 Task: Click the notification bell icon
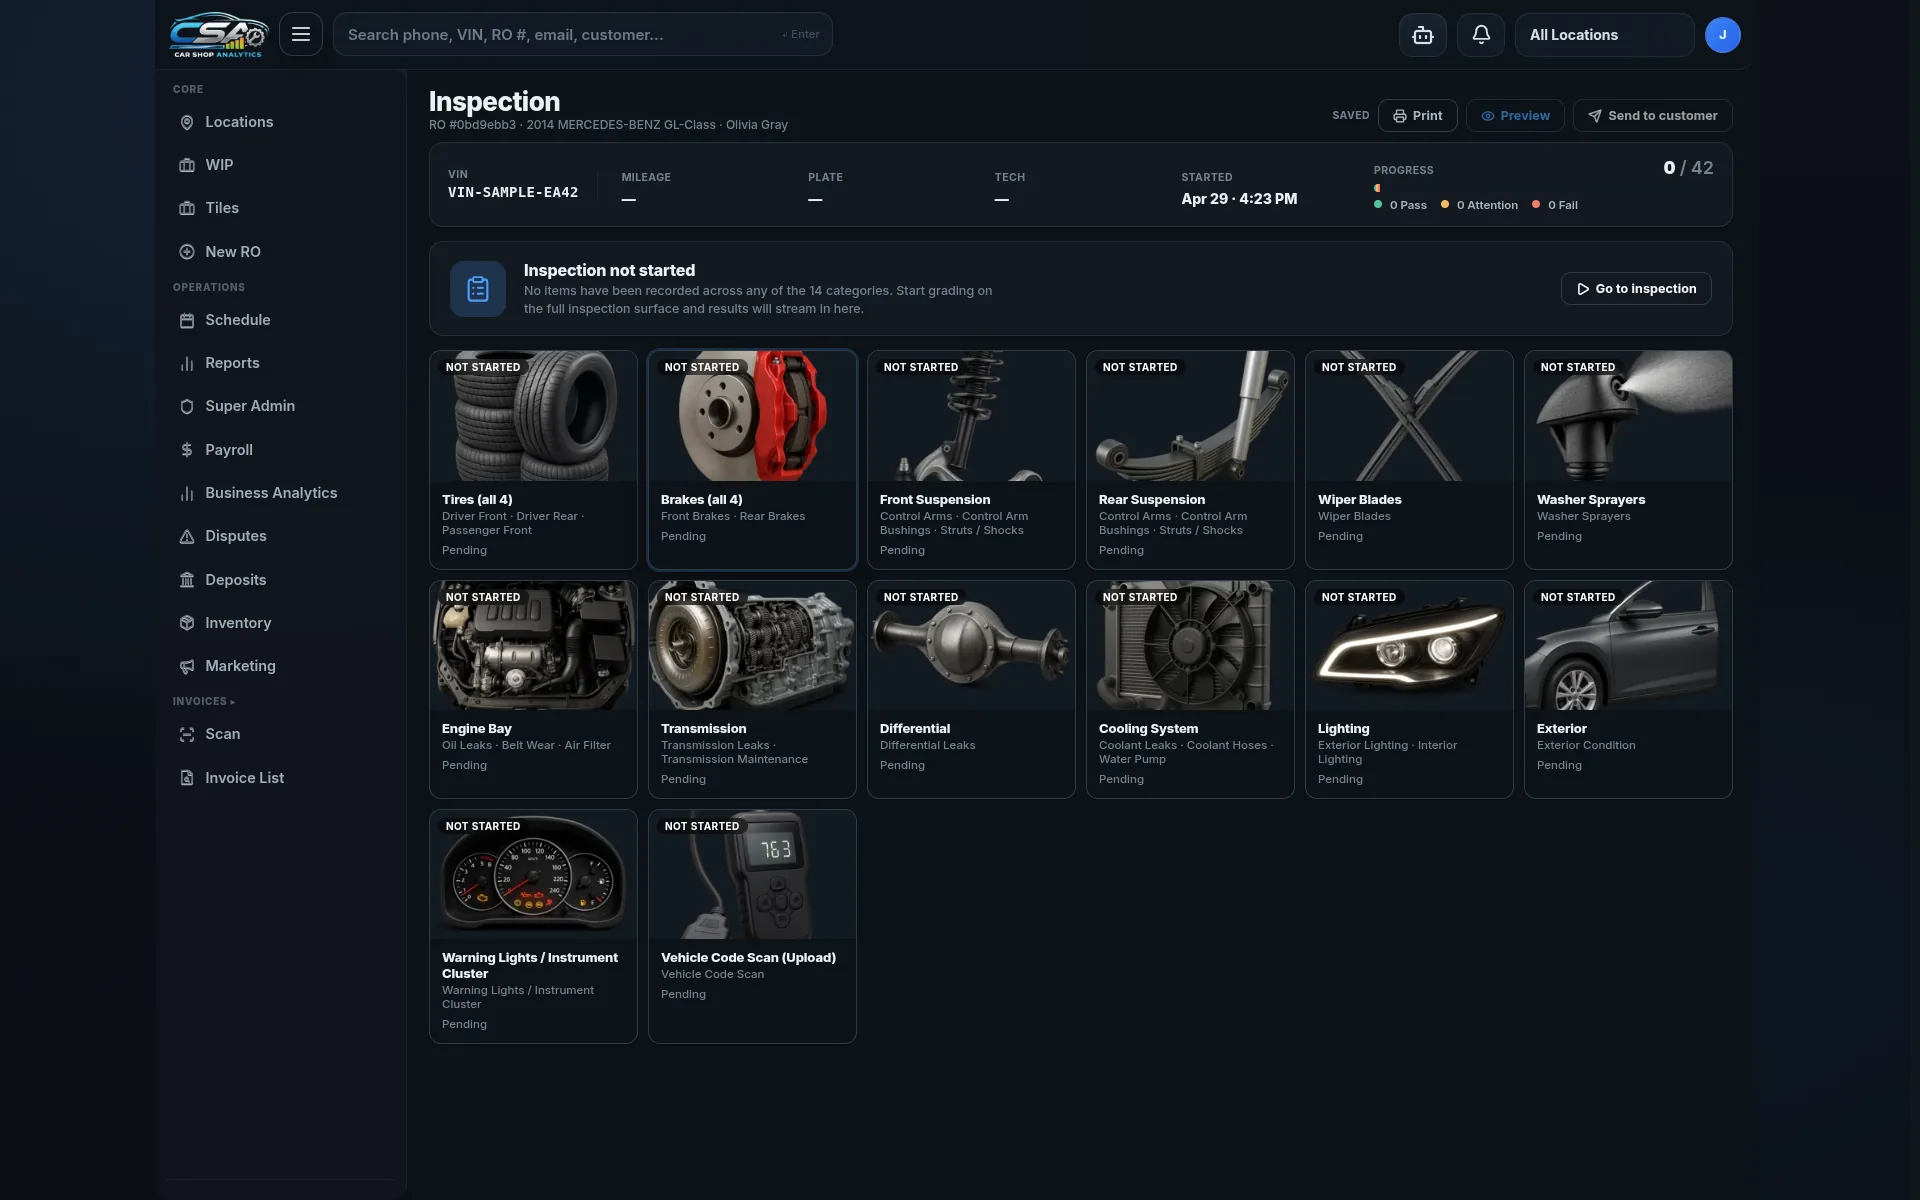click(1480, 35)
